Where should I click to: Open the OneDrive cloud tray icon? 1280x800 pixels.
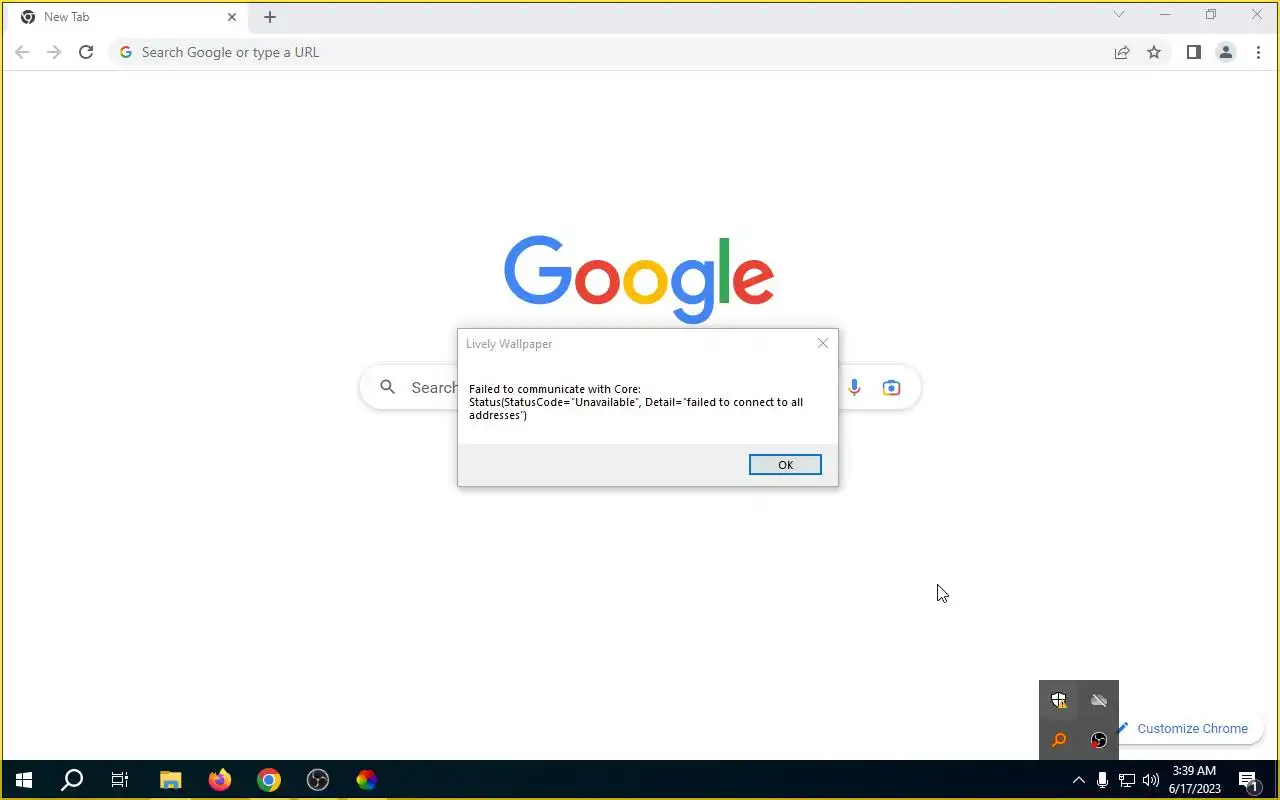1099,700
